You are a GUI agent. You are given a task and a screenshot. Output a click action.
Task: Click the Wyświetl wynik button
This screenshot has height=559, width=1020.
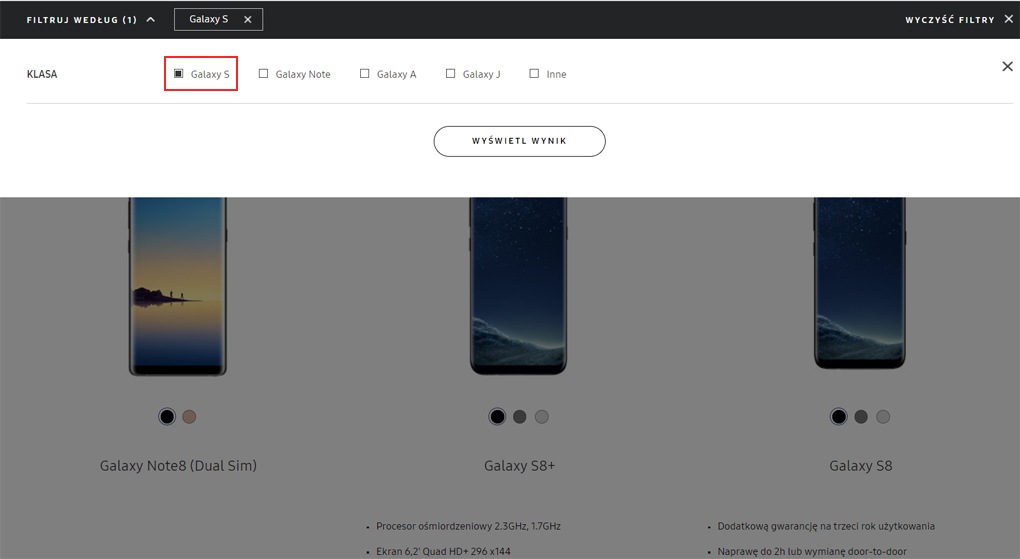point(519,141)
